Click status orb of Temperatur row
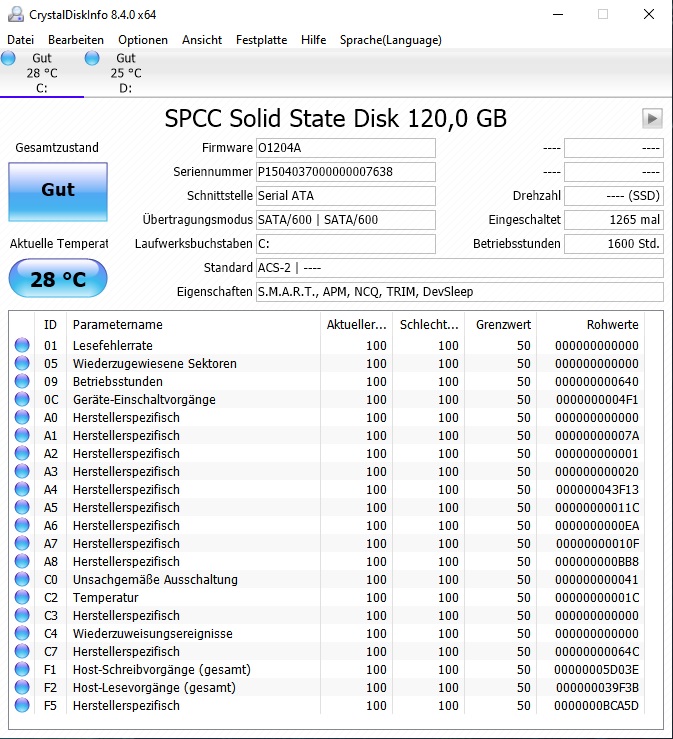The image size is (673, 739). pos(22,597)
